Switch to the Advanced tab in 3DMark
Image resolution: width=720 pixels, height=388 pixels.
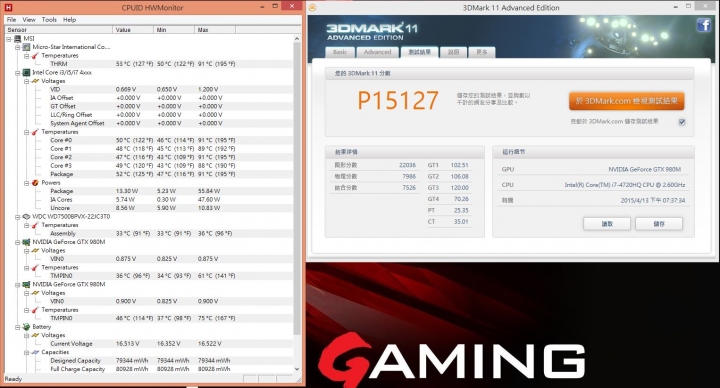[377, 52]
